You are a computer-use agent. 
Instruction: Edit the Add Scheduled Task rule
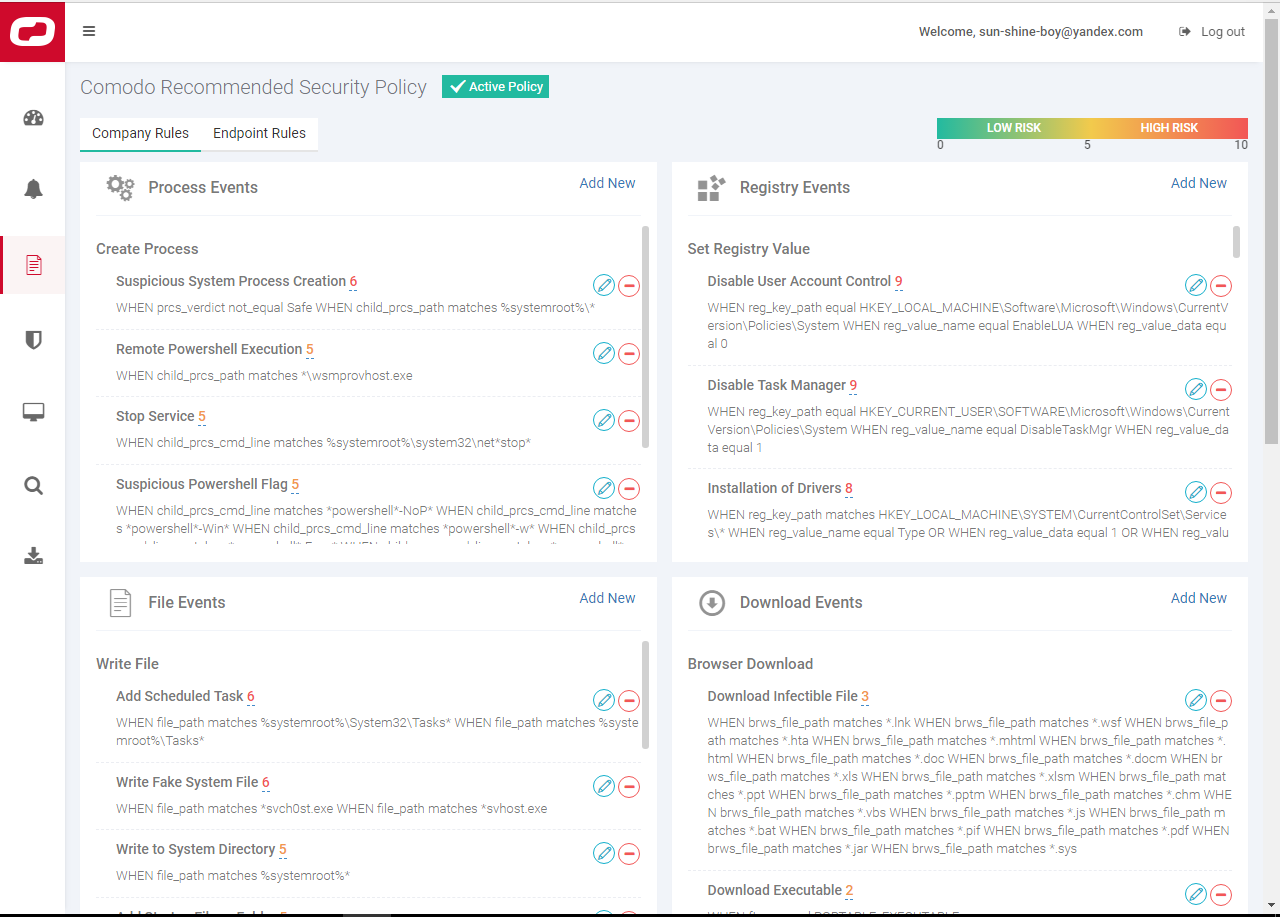[x=604, y=700]
